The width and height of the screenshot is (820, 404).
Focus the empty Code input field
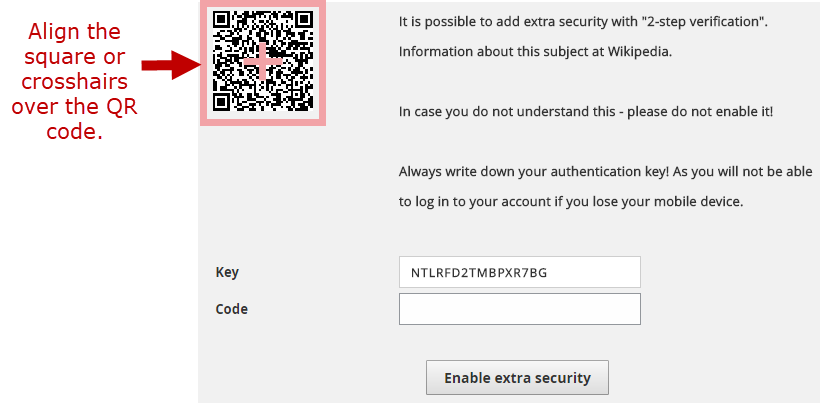tap(519, 309)
